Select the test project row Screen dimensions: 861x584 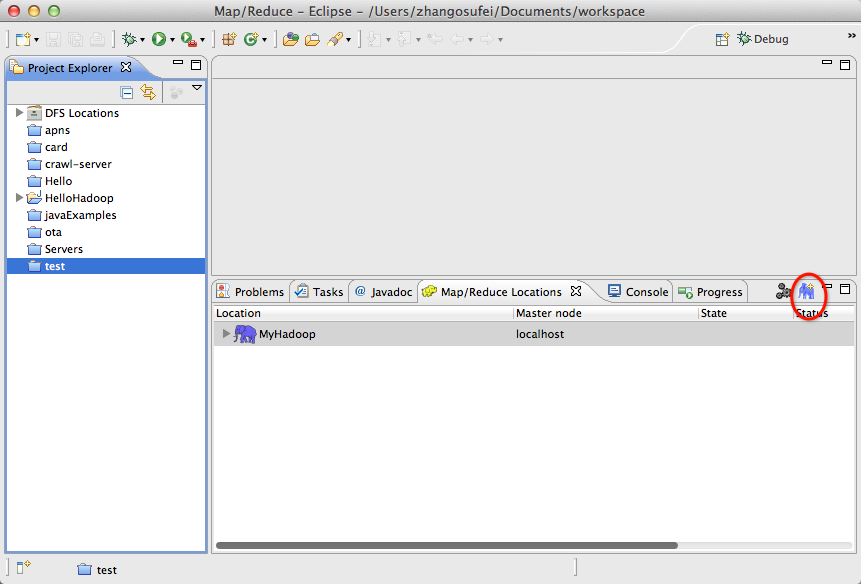(106, 266)
